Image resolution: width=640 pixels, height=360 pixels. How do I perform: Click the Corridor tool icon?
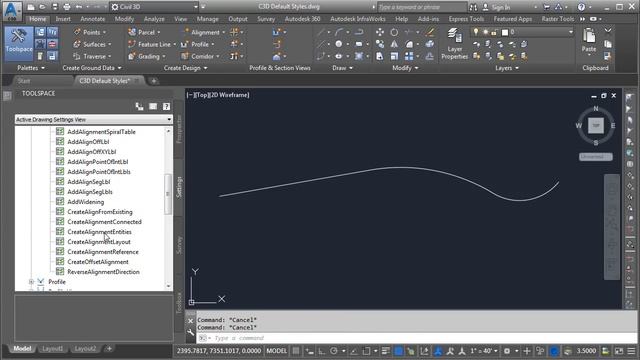coord(185,56)
